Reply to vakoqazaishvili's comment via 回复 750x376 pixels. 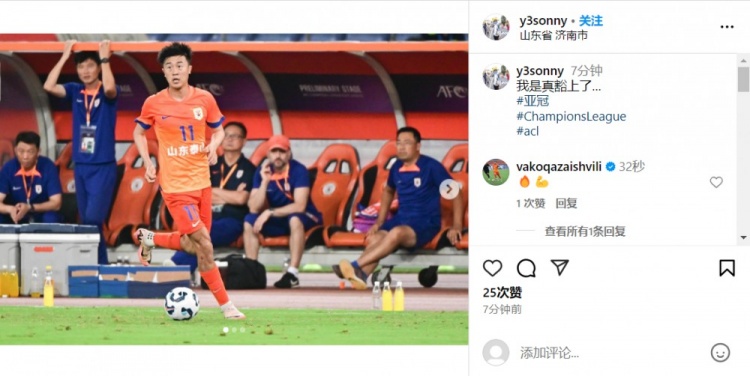(x=566, y=203)
